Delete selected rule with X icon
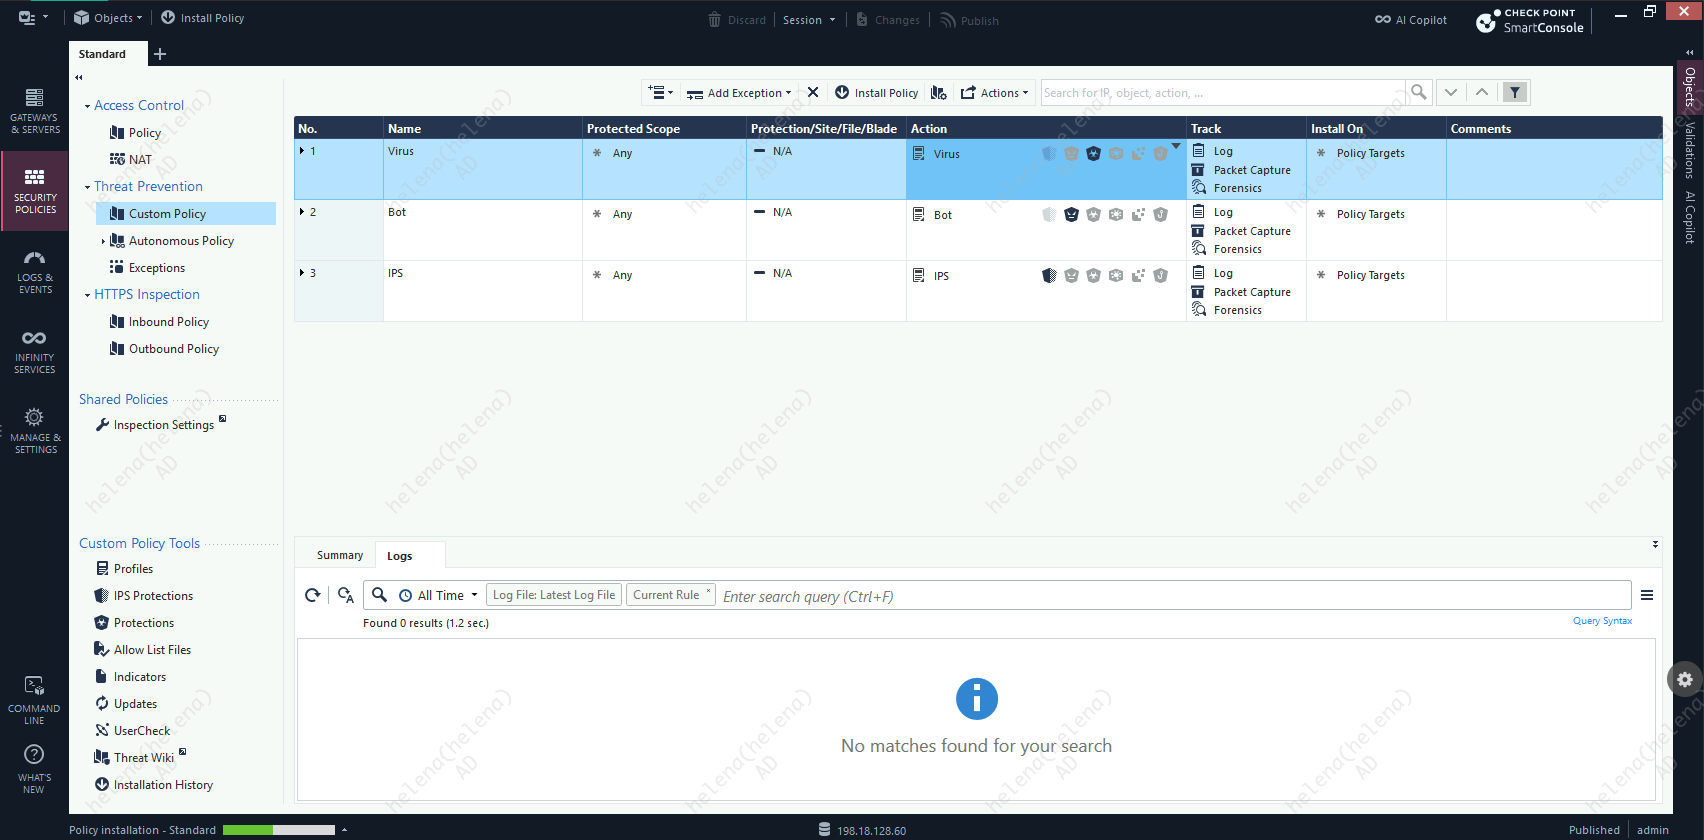 click(x=813, y=92)
